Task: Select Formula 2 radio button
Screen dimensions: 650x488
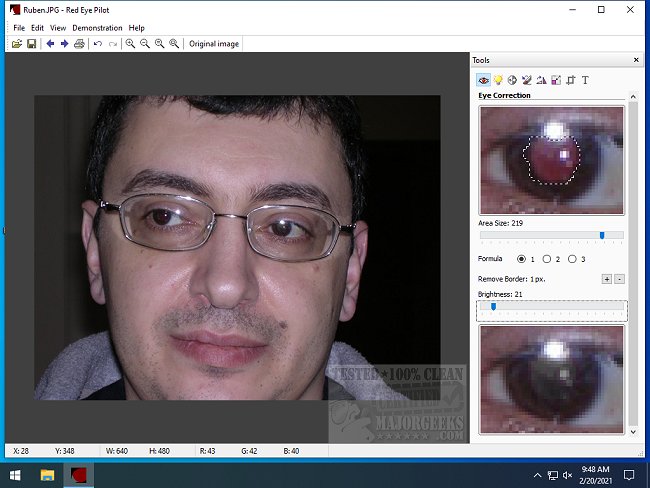Action: (x=546, y=259)
